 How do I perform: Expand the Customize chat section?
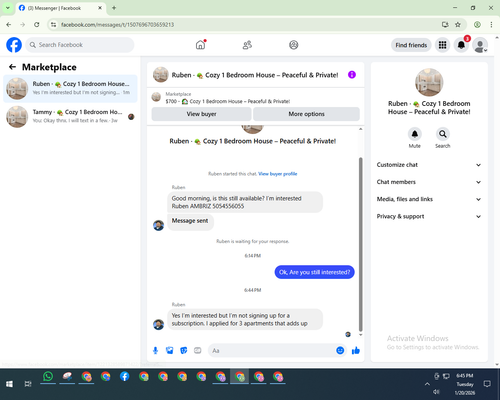pos(429,165)
